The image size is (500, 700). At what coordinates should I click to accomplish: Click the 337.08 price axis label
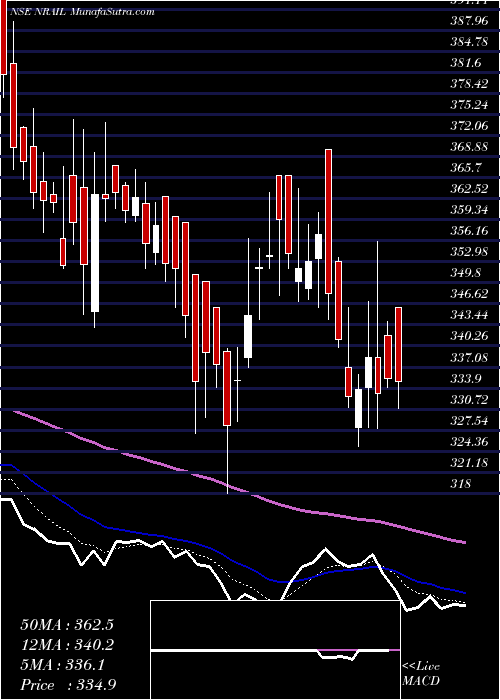(467, 357)
